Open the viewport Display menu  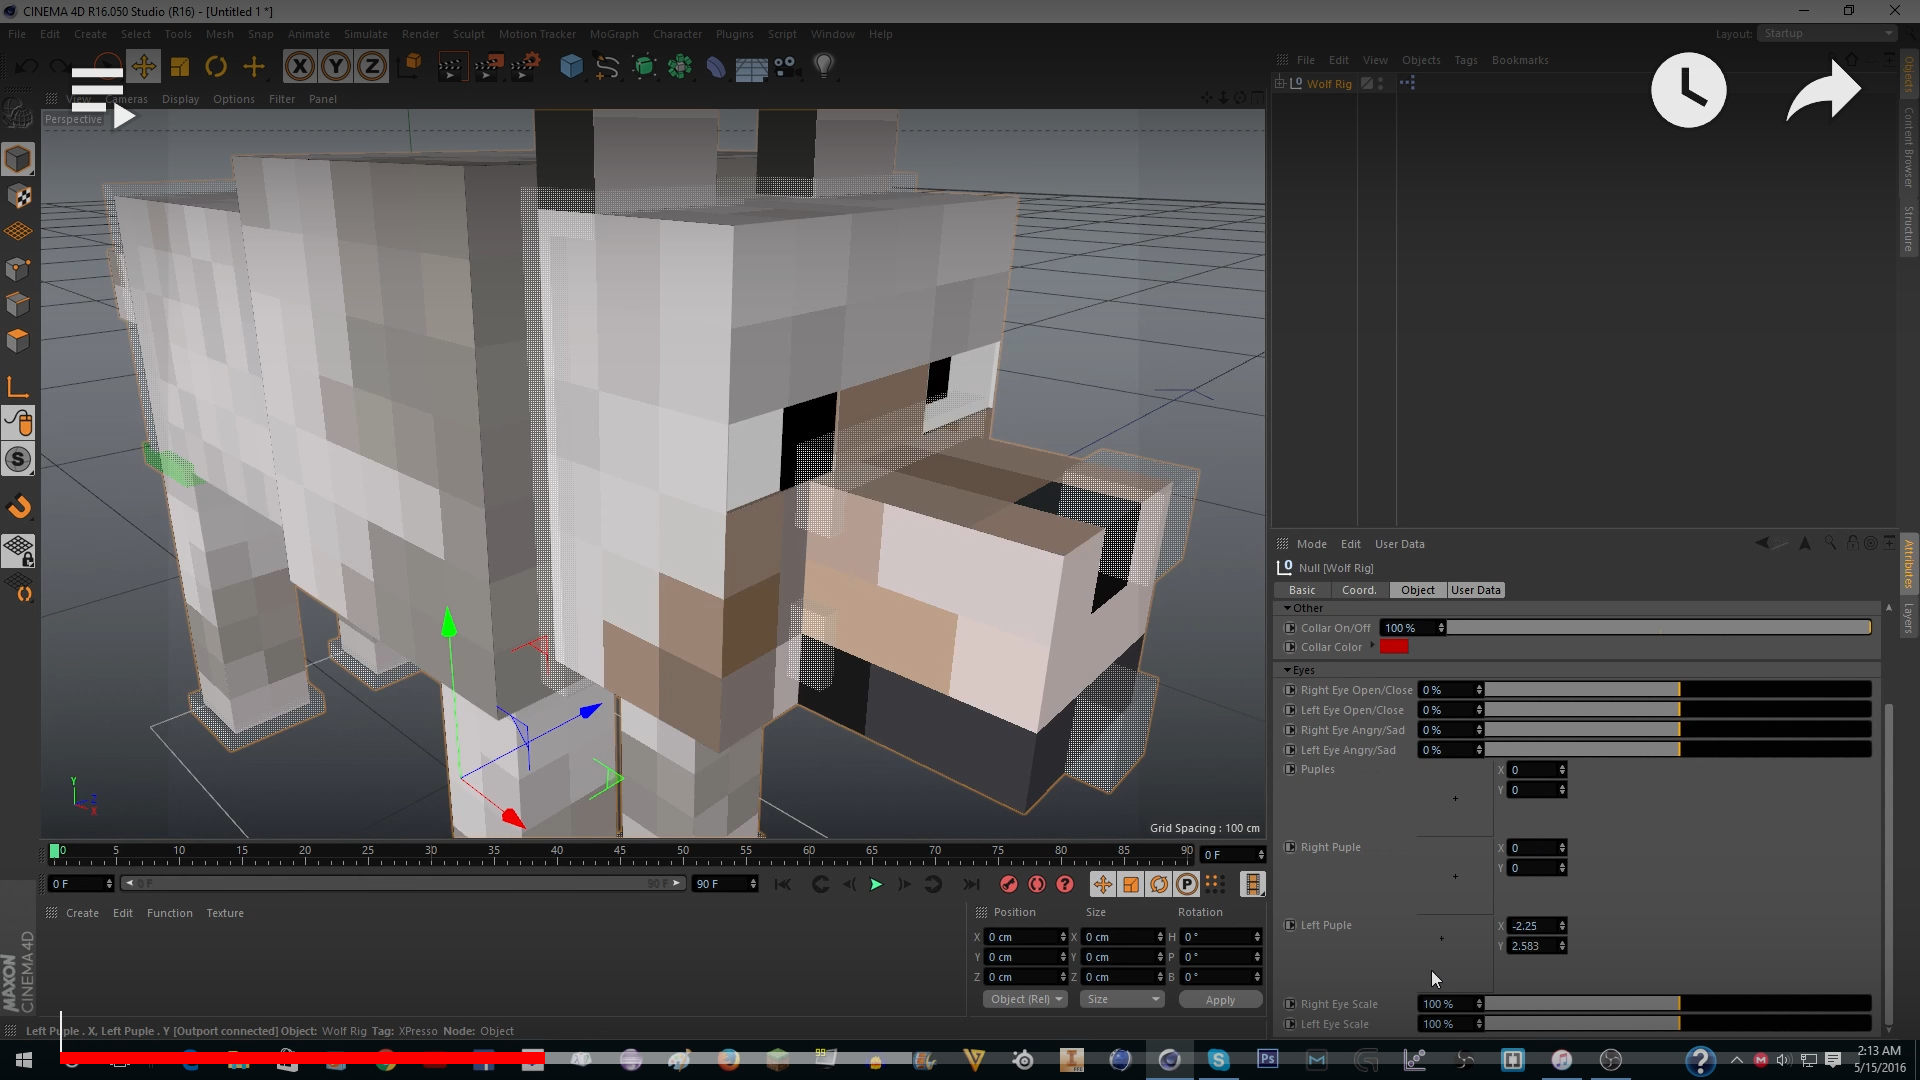(x=180, y=99)
